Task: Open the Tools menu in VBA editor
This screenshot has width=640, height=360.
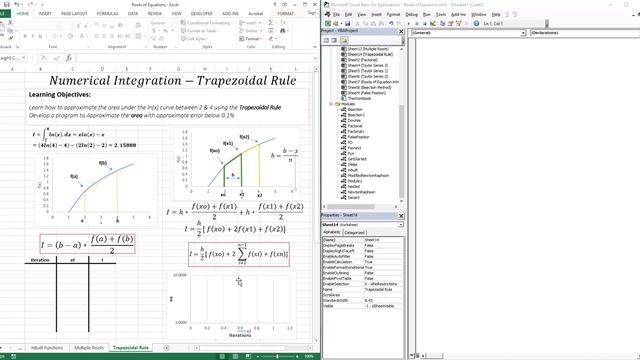Action: (x=441, y=14)
